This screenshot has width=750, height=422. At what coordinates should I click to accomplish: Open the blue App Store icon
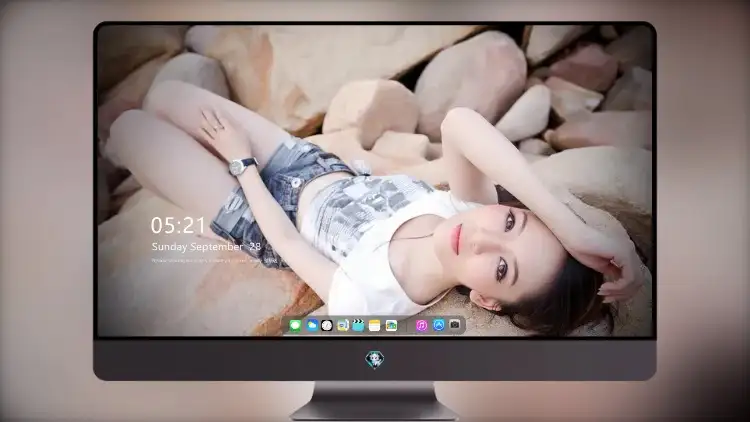pyautogui.click(x=439, y=325)
